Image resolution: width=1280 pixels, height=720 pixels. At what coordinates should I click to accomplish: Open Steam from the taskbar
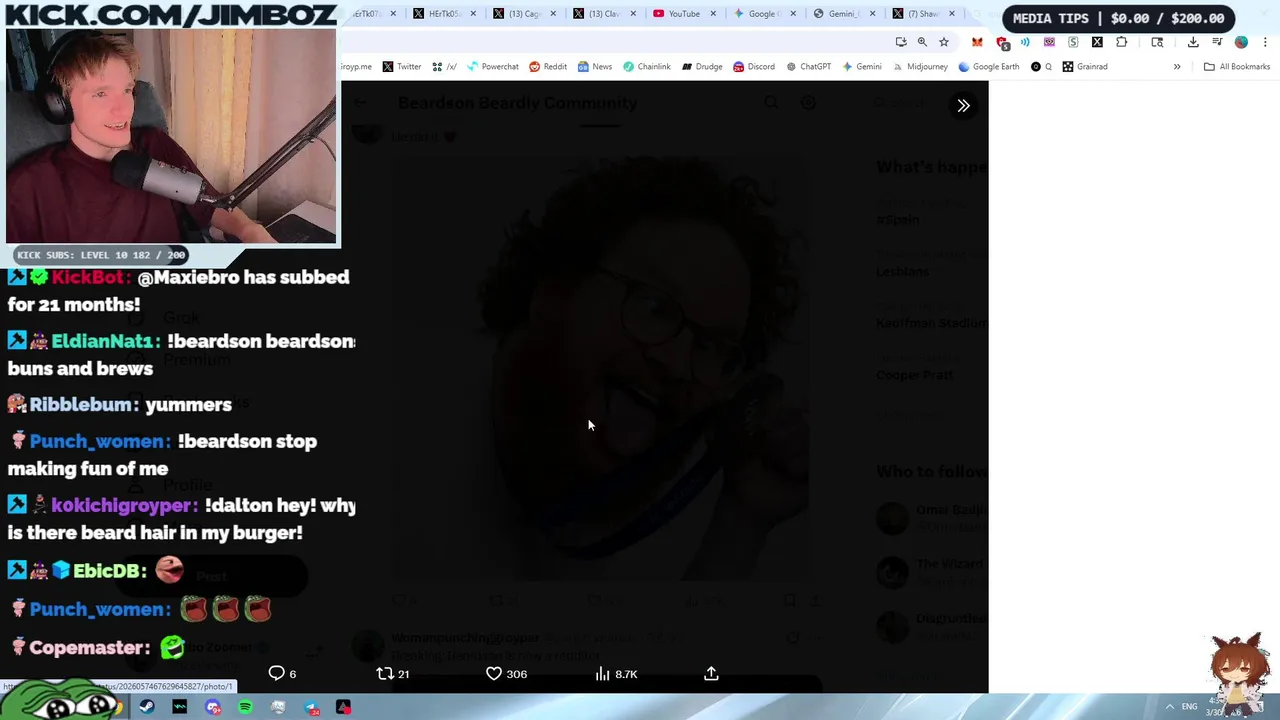tap(147, 707)
